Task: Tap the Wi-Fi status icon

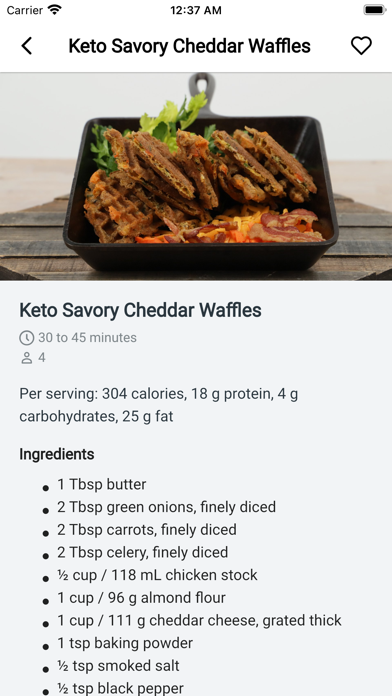Action: [55, 10]
